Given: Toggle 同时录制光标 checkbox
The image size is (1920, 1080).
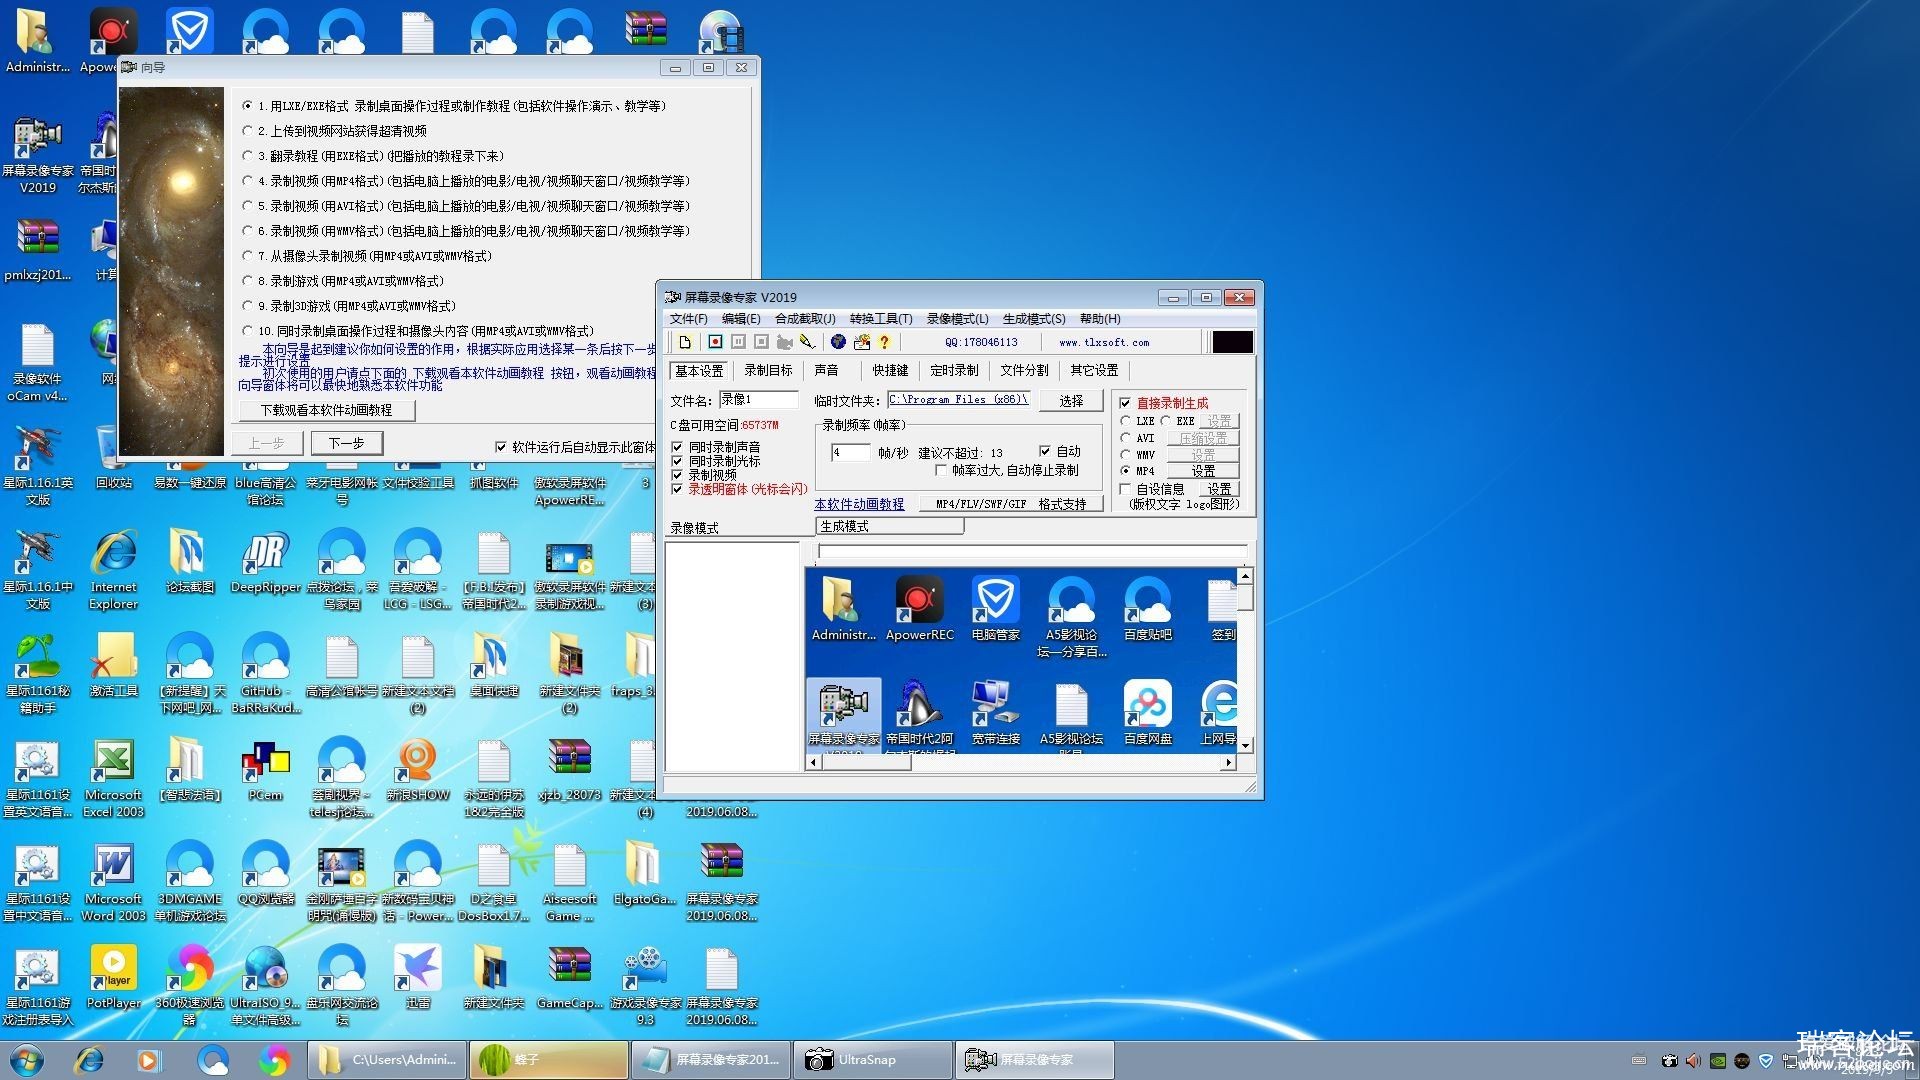Looking at the screenshot, I should coord(677,461).
